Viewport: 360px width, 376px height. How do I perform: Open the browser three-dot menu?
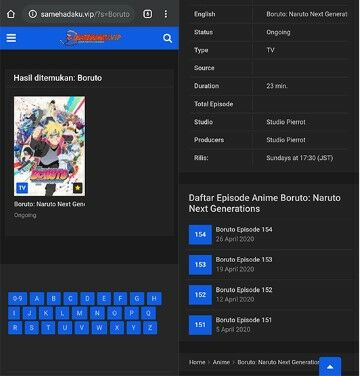point(166,14)
